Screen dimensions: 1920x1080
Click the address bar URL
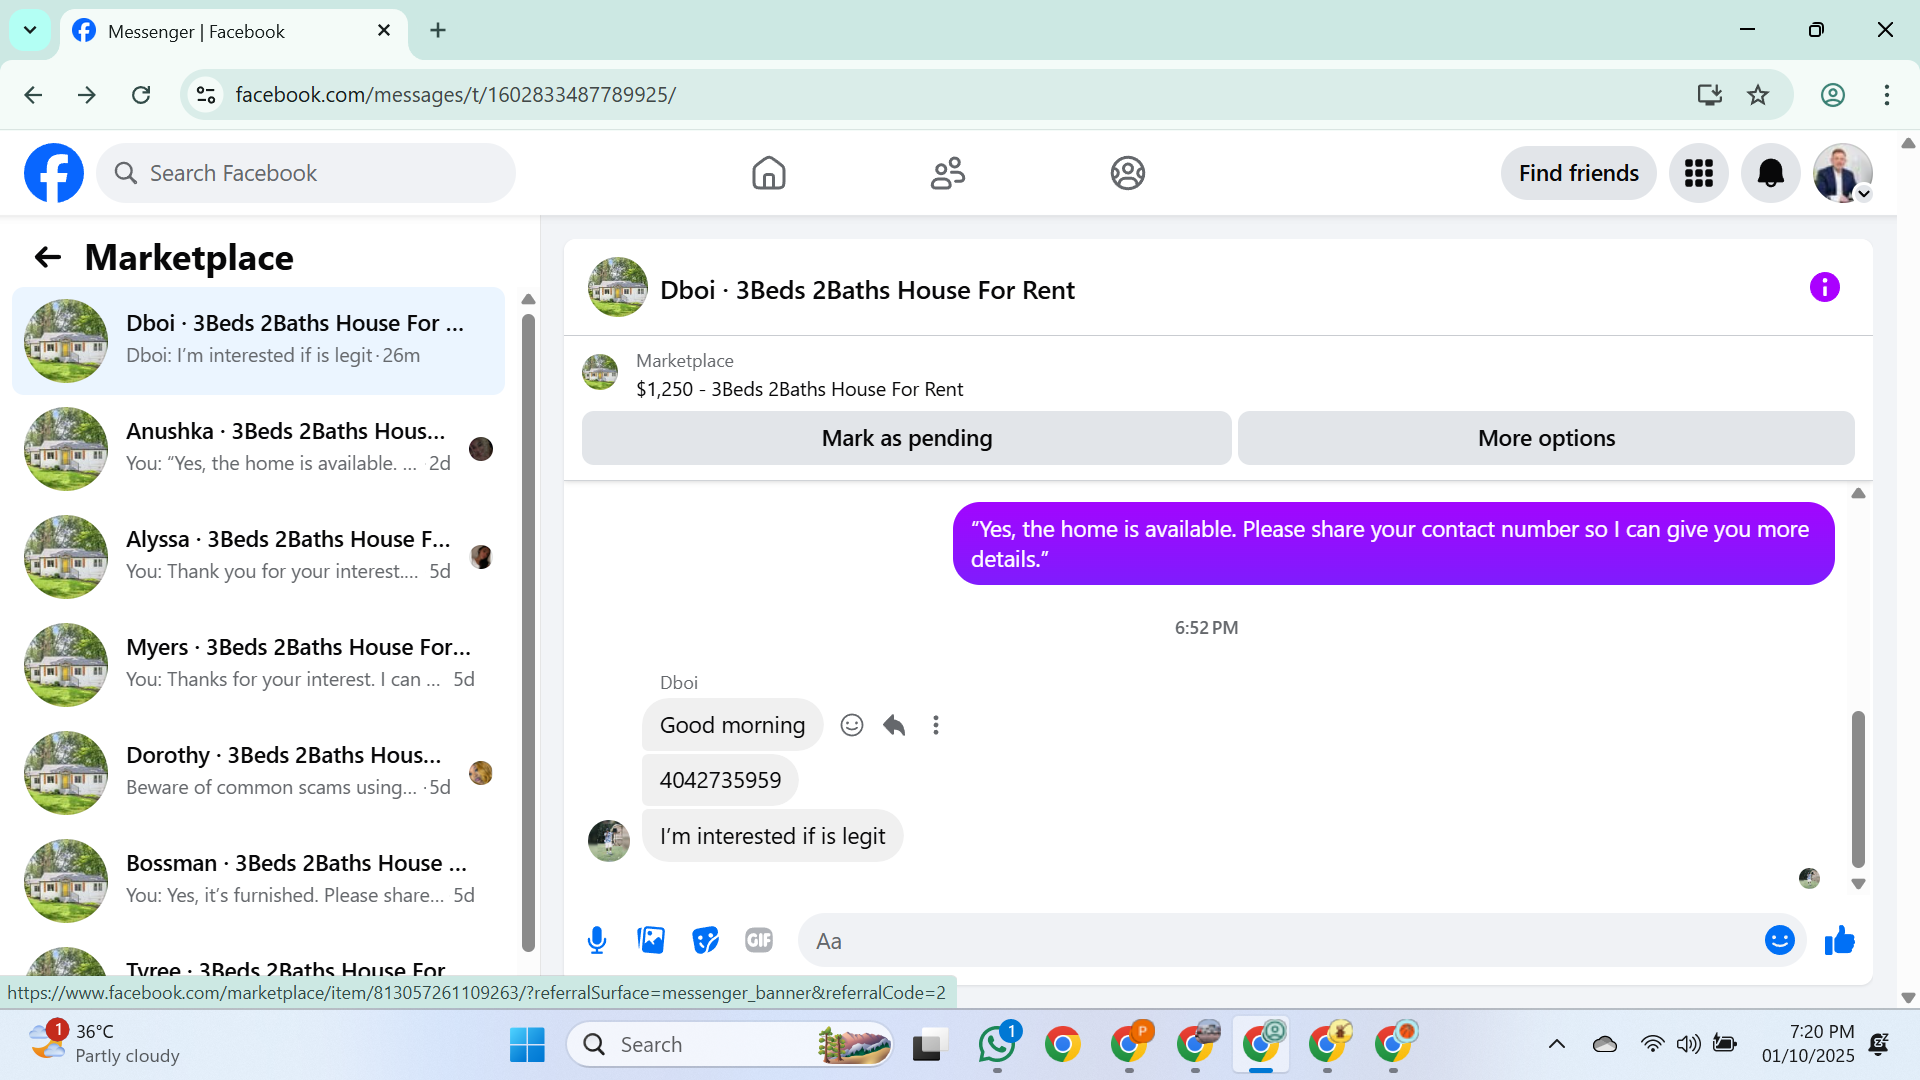455,95
